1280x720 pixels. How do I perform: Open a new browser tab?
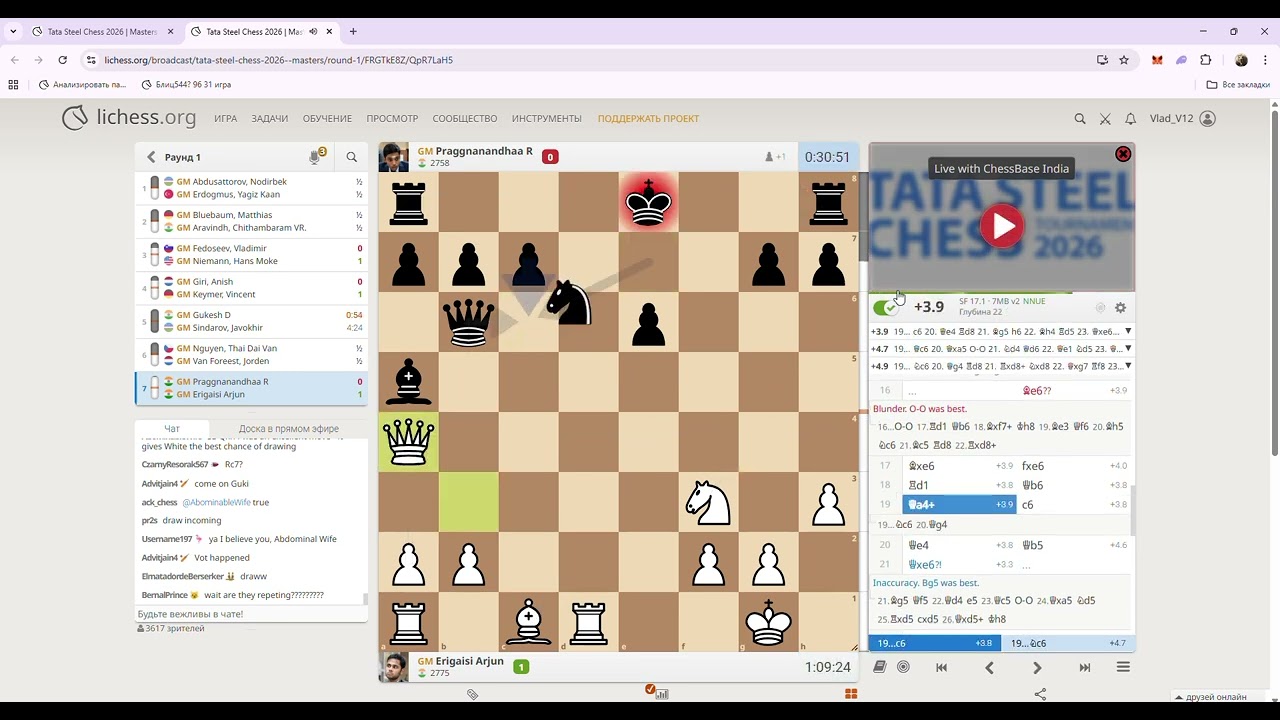point(353,31)
